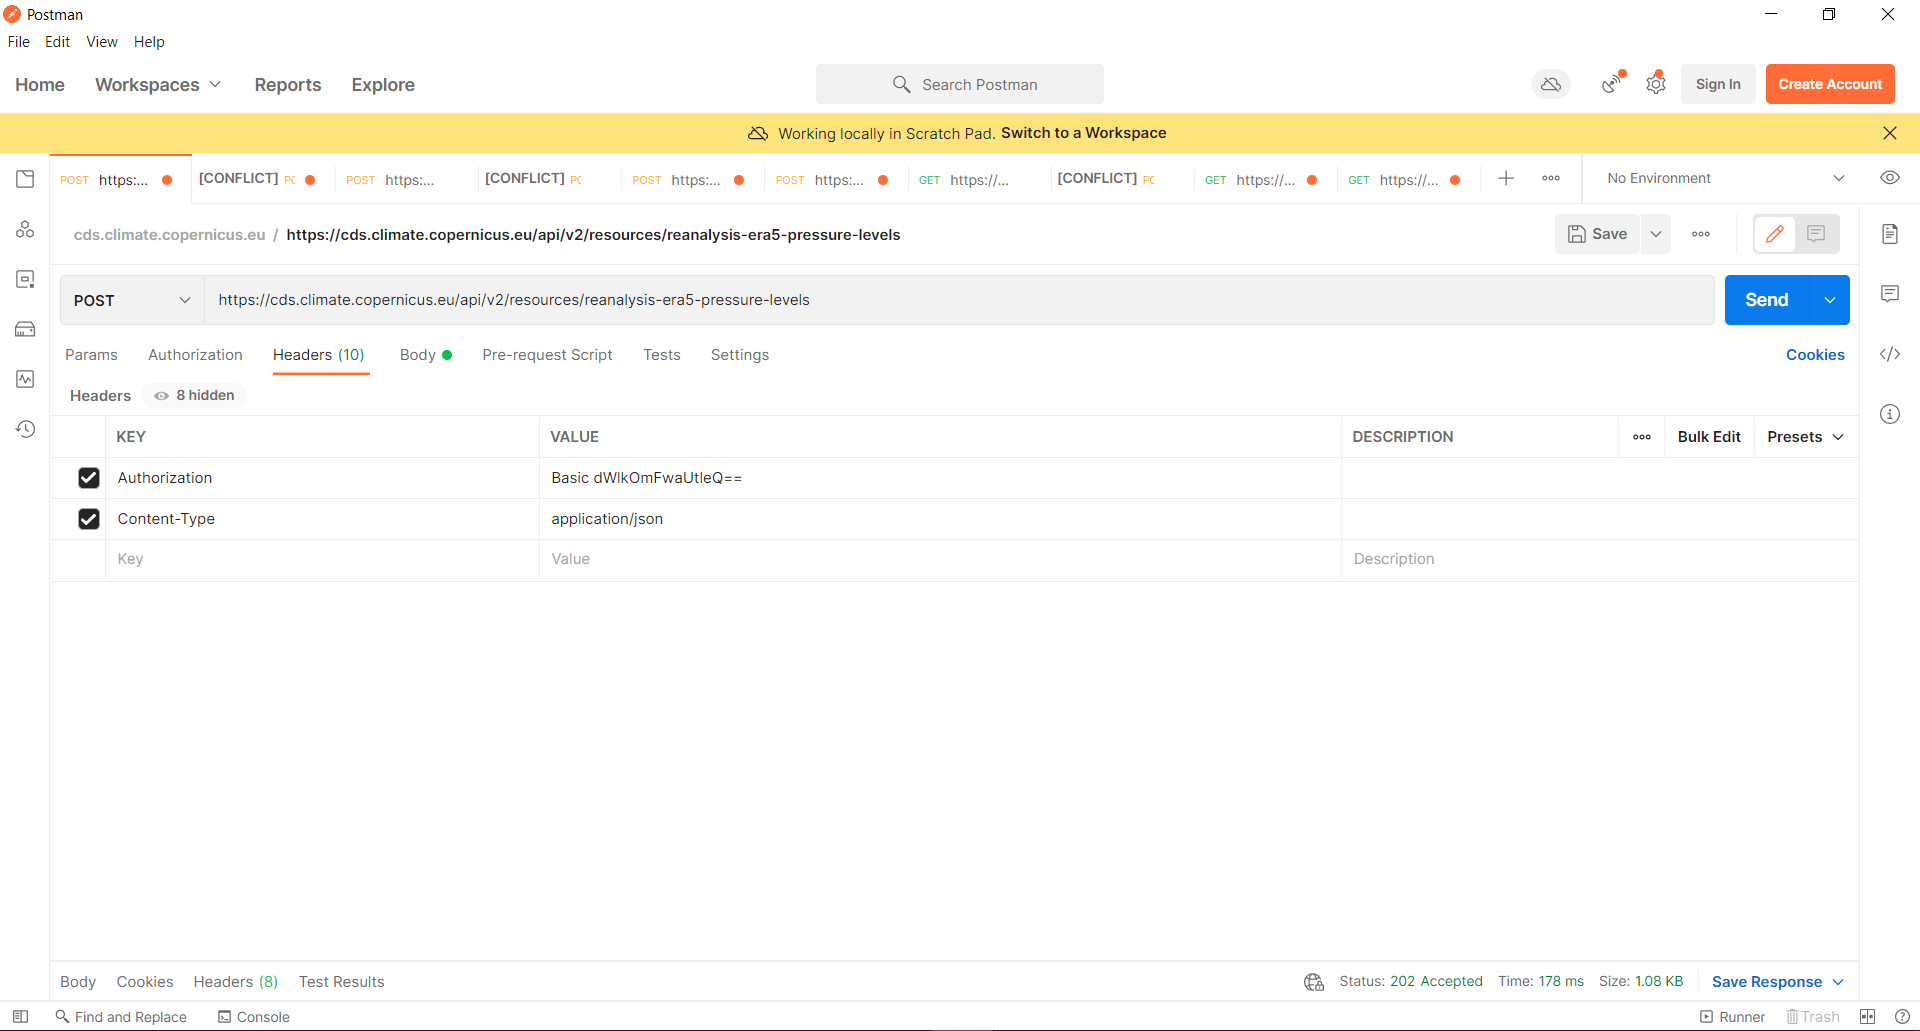Click network globe icon near status

(1314, 982)
